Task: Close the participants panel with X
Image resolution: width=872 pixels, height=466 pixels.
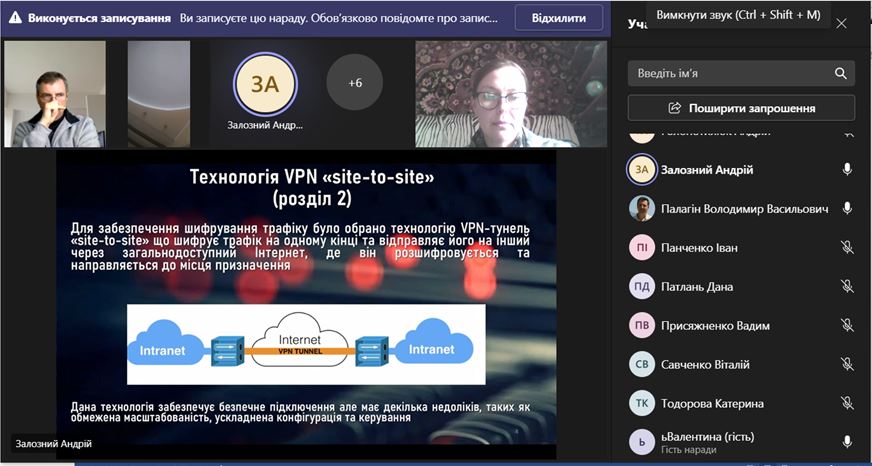Action: [x=841, y=23]
